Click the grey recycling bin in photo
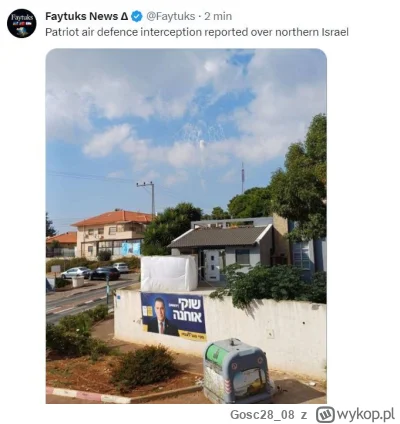Viewport: 400px width, 424px height. click(237, 370)
